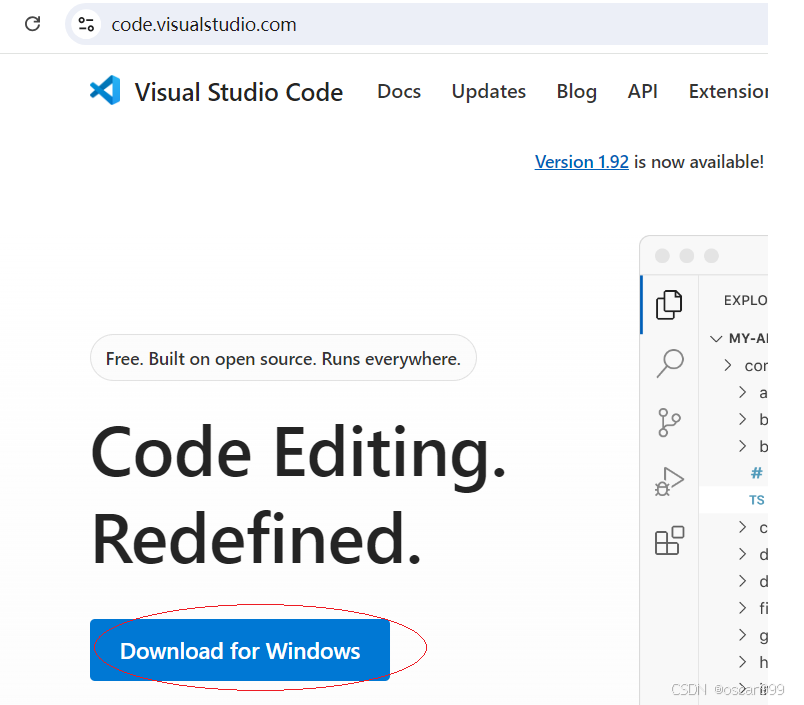
Task: Click the Visual Studio Code logo icon
Action: pyautogui.click(x=105, y=90)
